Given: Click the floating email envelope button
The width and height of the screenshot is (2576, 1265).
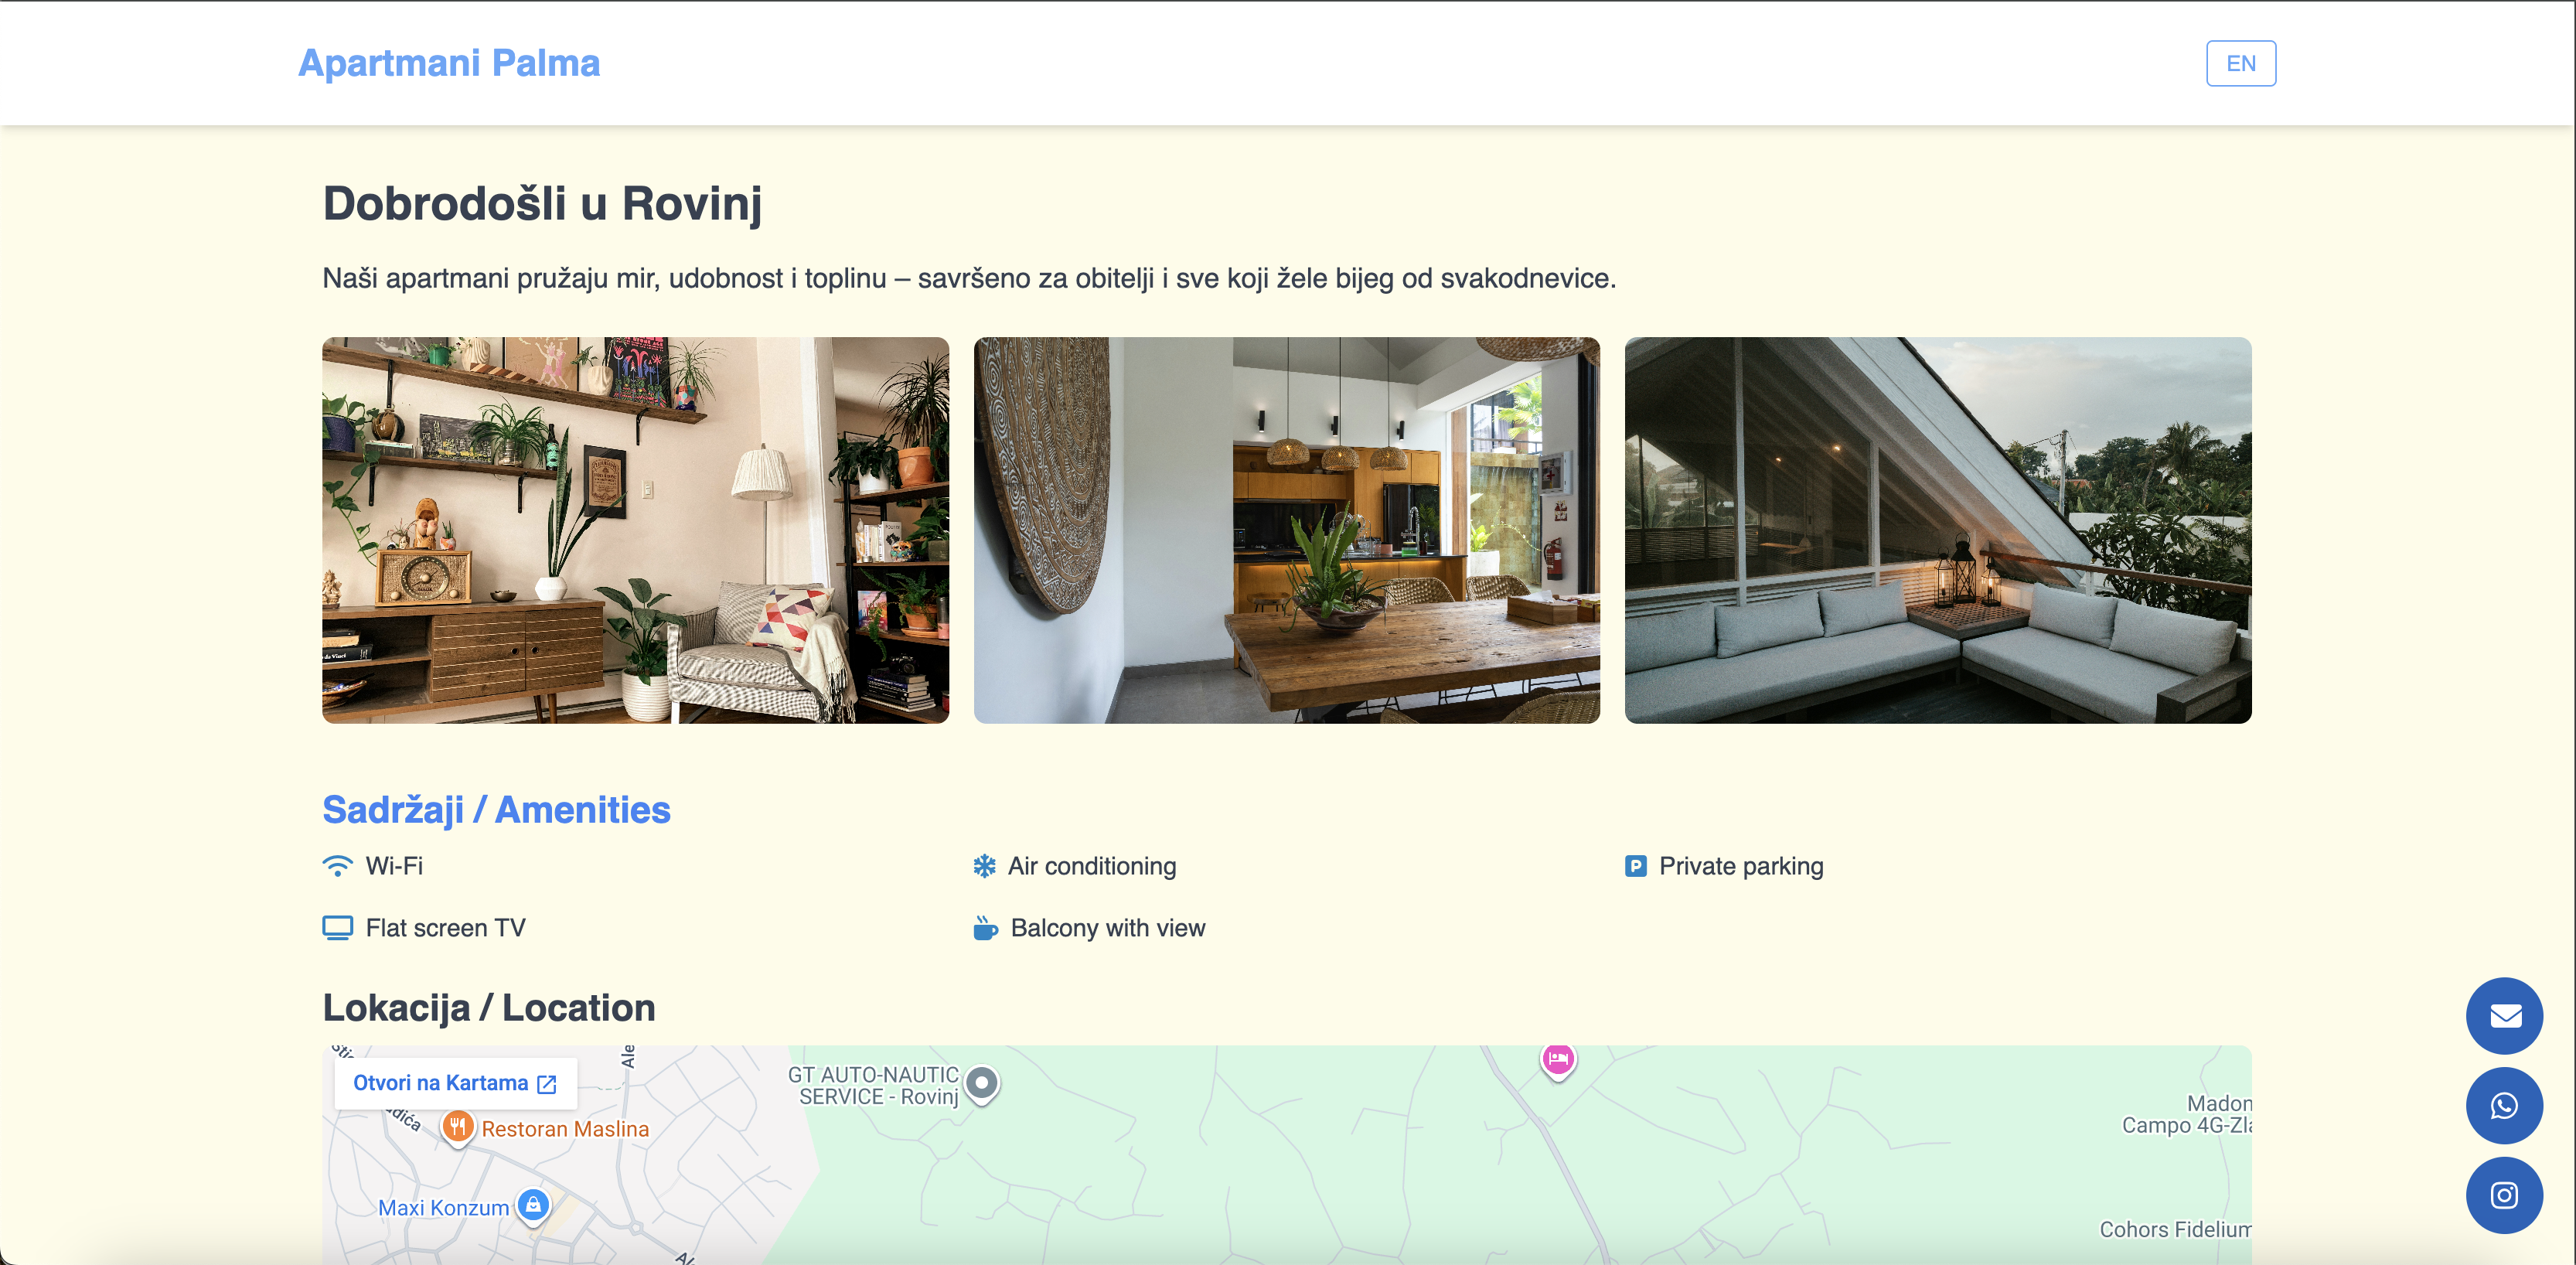Looking at the screenshot, I should click(x=2503, y=1016).
